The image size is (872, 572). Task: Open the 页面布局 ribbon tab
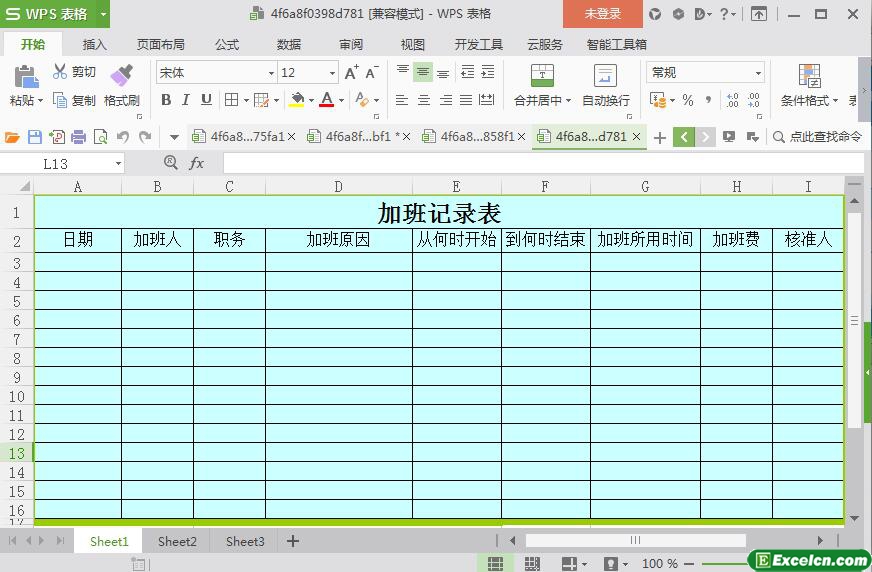tap(160, 44)
